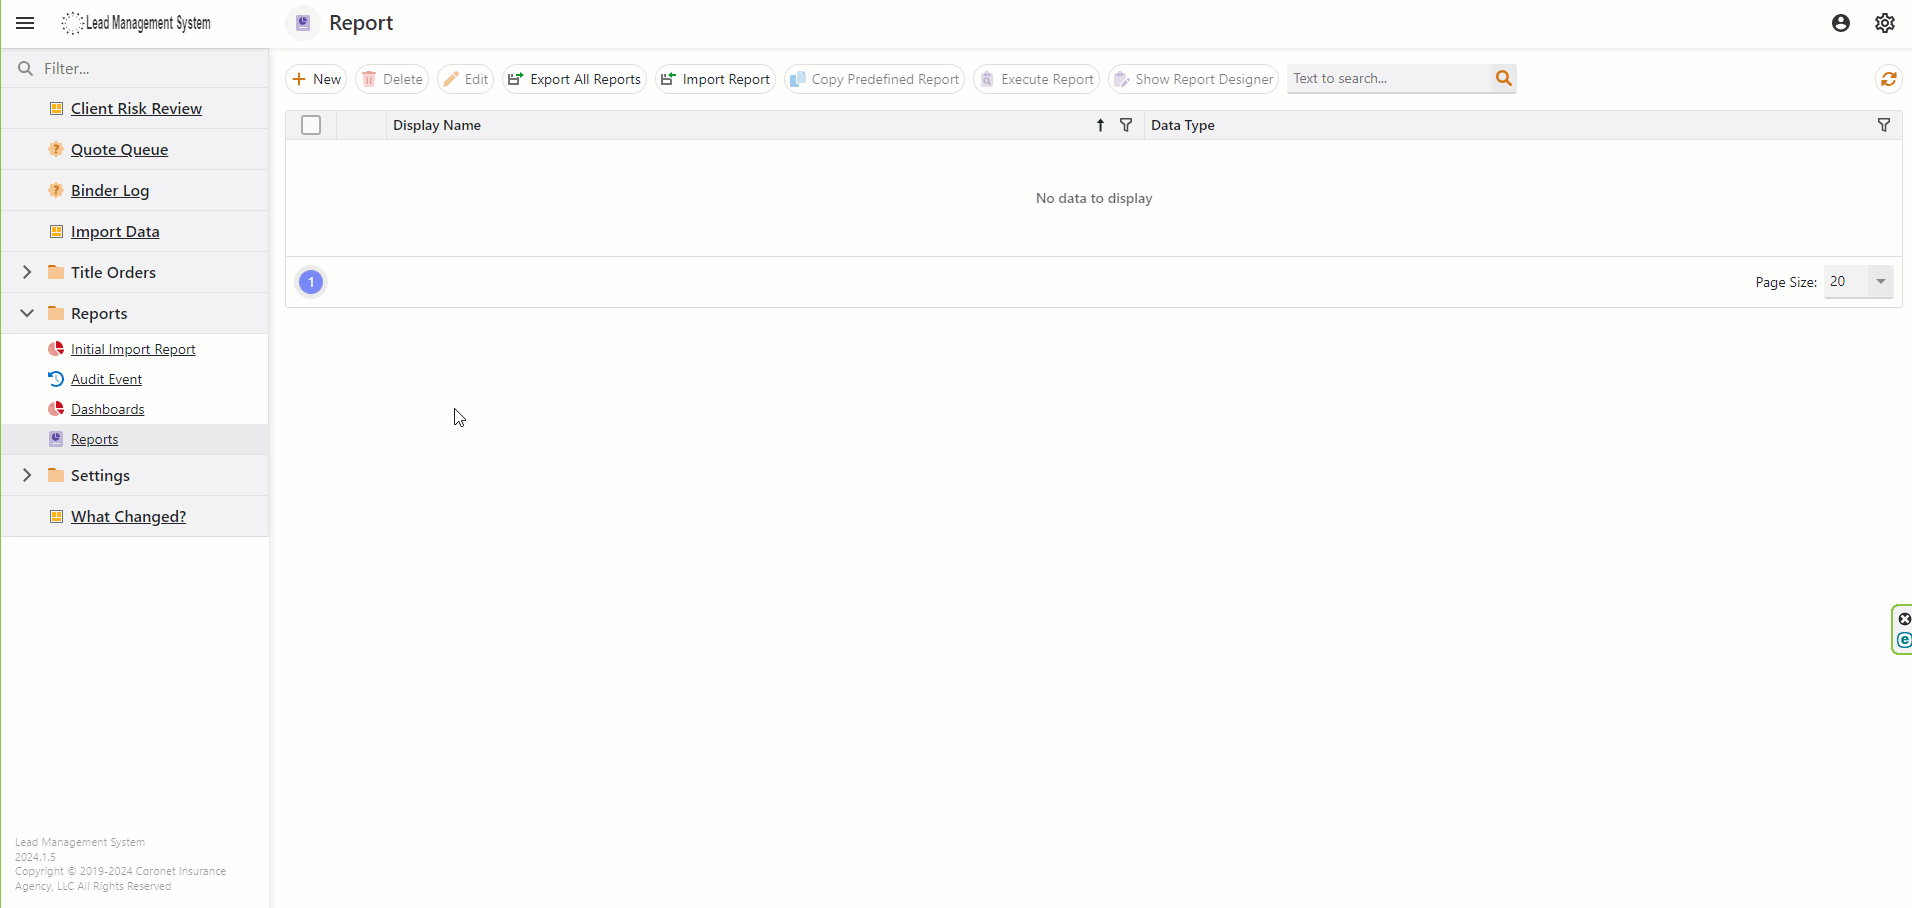
Task: Open Data Type column filter icon
Action: [1883, 125]
